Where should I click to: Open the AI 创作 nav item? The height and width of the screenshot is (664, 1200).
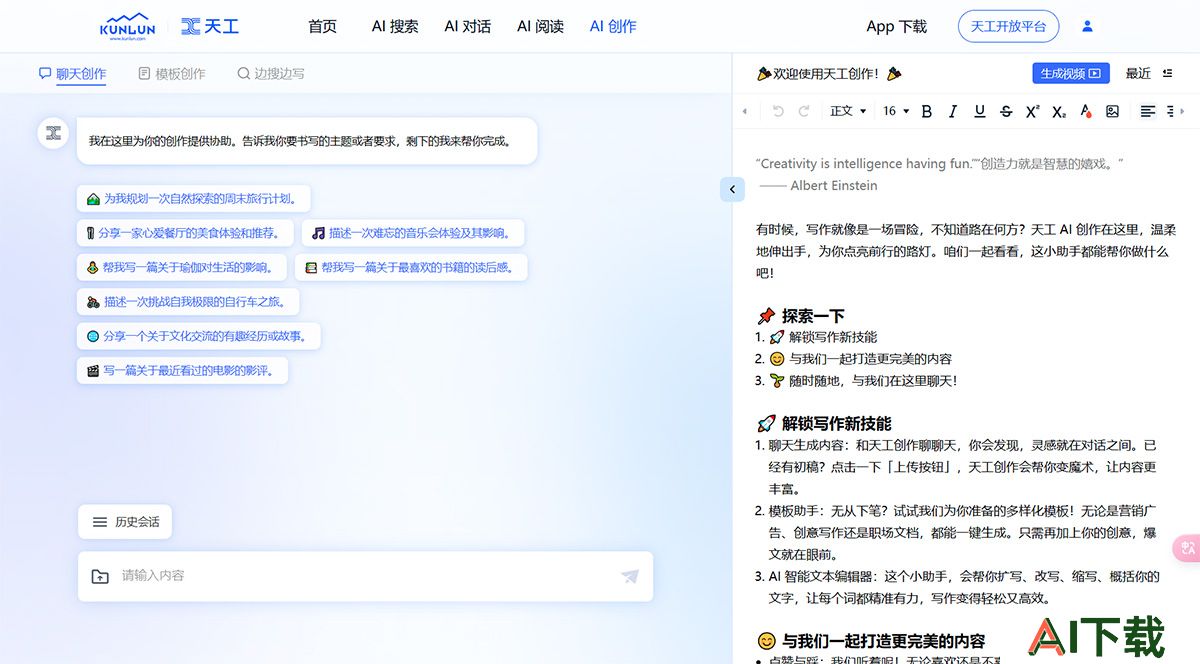pos(613,27)
